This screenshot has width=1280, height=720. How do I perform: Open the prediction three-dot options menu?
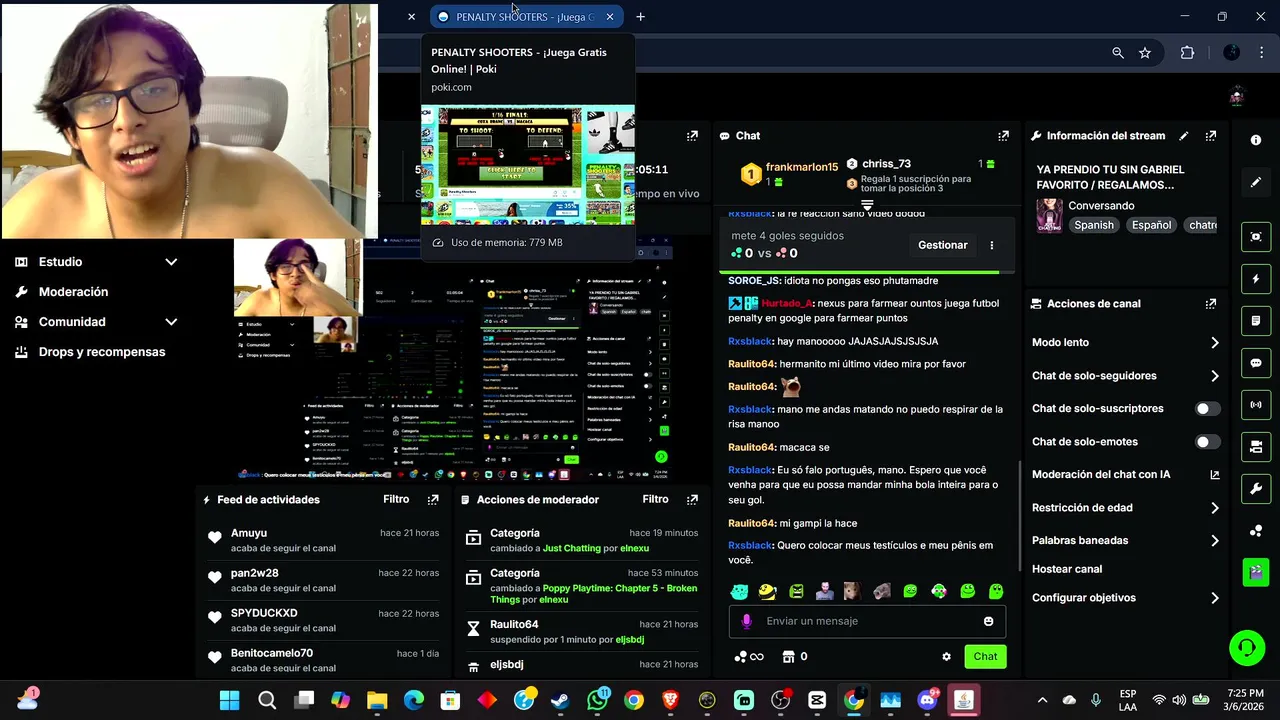tap(992, 245)
